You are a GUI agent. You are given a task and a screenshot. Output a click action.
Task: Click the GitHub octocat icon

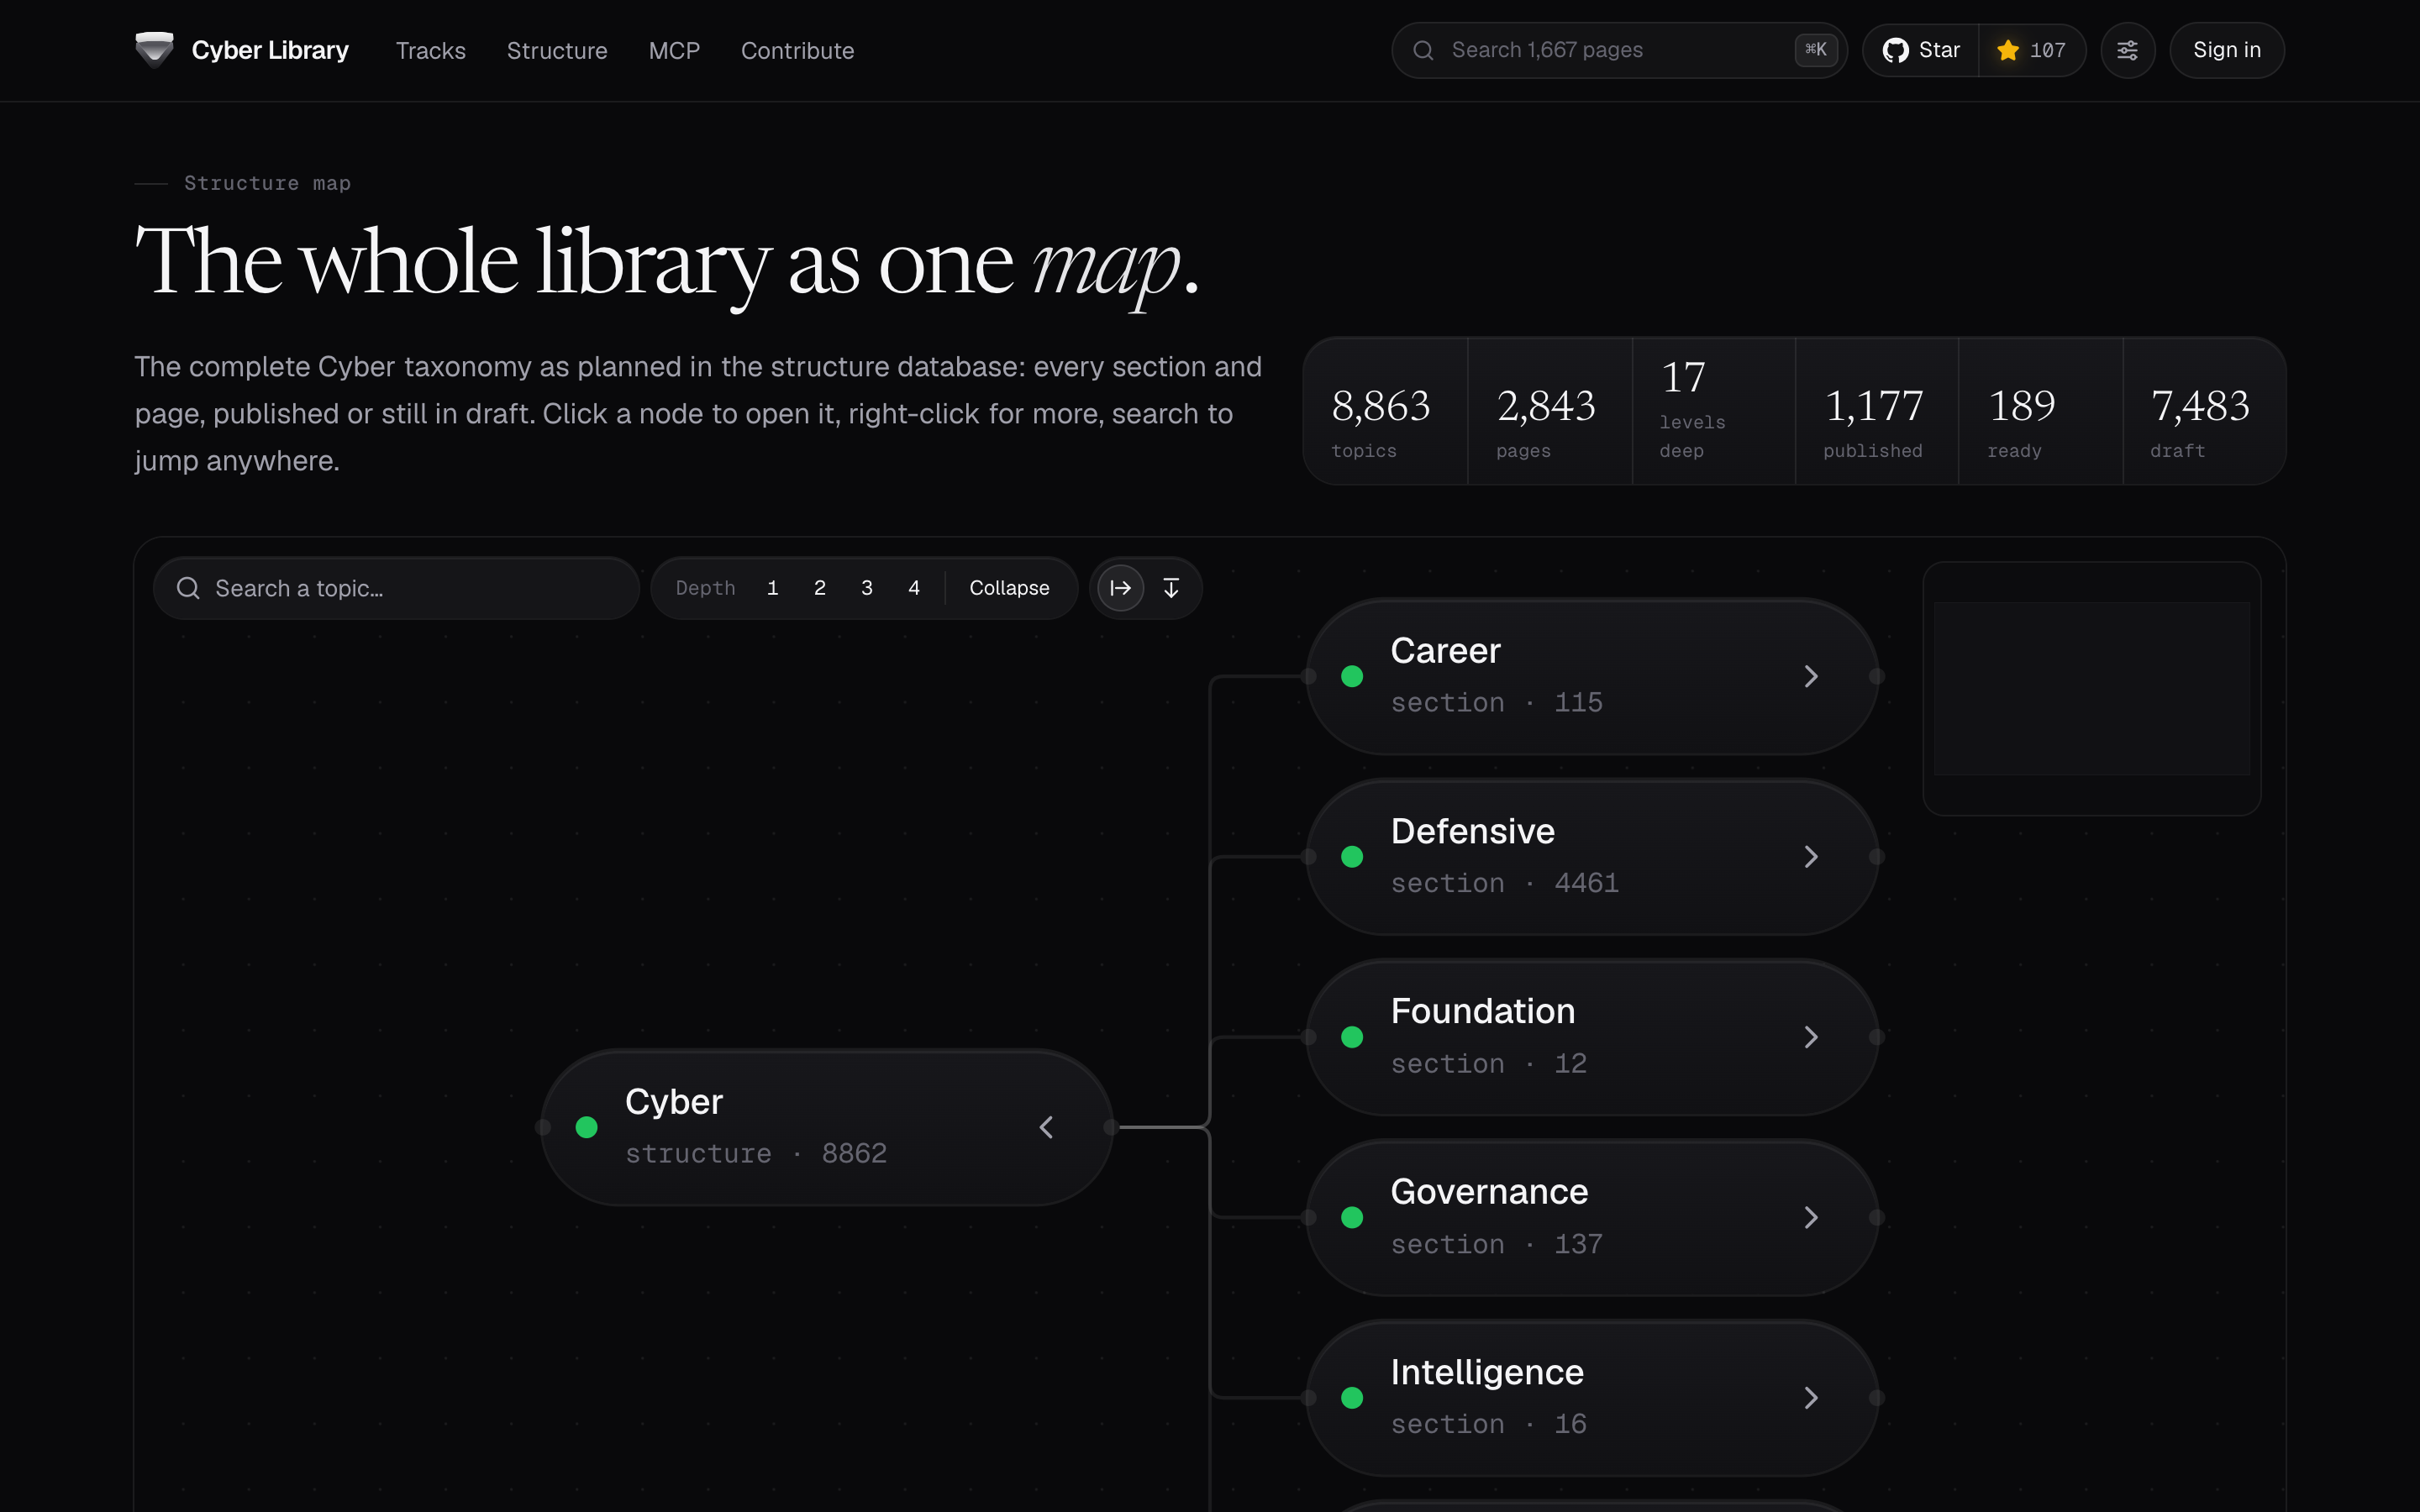click(1895, 50)
